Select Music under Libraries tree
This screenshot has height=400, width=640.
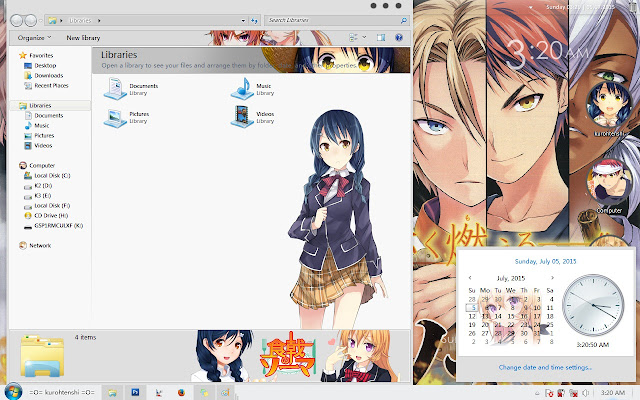[x=37, y=125]
